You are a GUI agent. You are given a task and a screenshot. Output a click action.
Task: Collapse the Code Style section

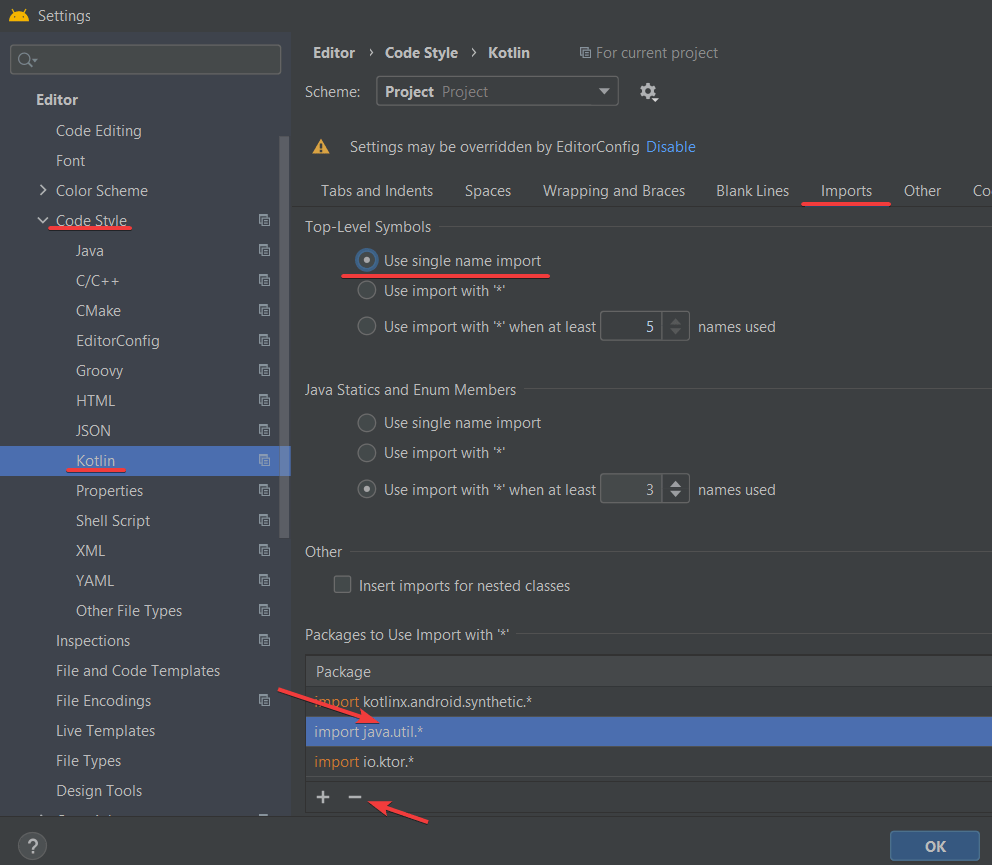click(x=42, y=220)
